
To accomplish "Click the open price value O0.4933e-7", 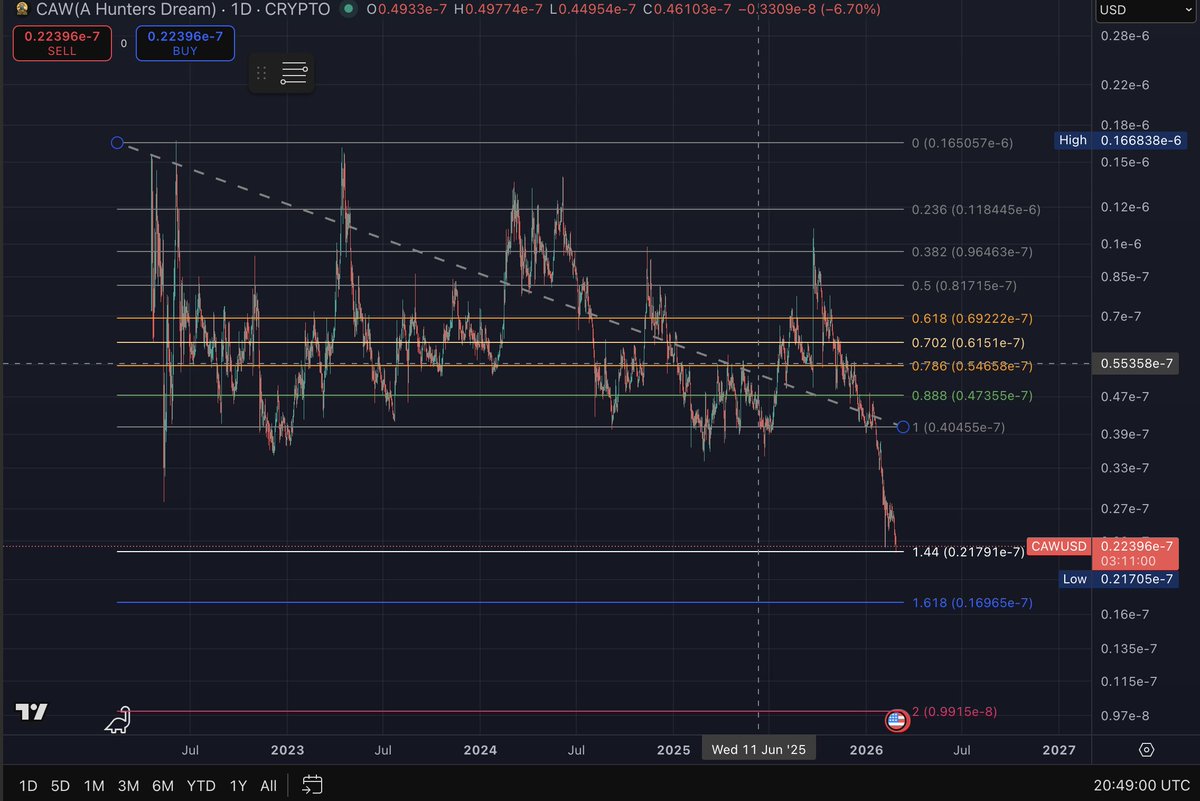I will pos(408,9).
